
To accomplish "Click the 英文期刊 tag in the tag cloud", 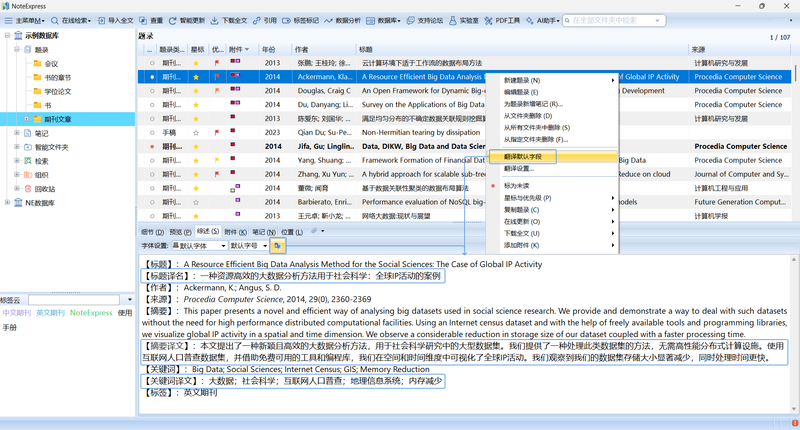I will [50, 313].
